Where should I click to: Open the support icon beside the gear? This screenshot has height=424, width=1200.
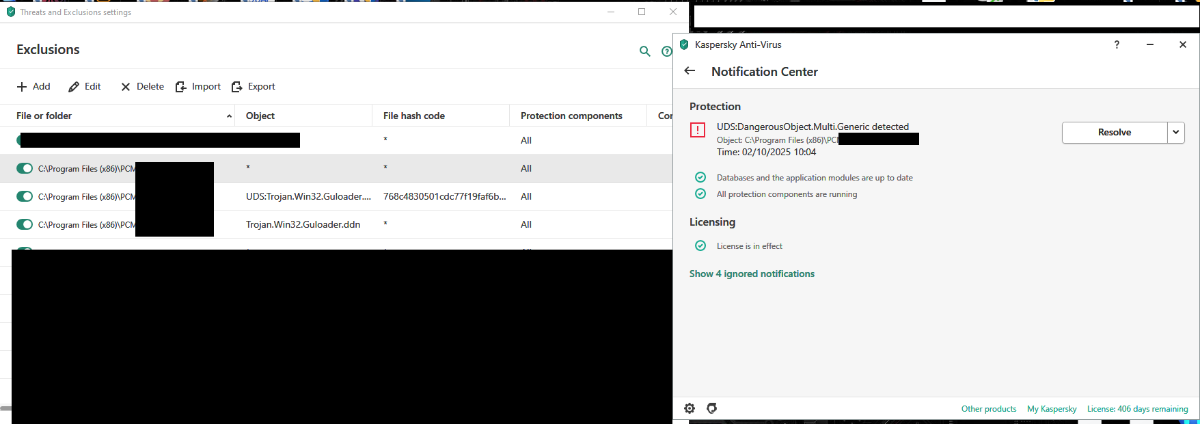pos(712,409)
